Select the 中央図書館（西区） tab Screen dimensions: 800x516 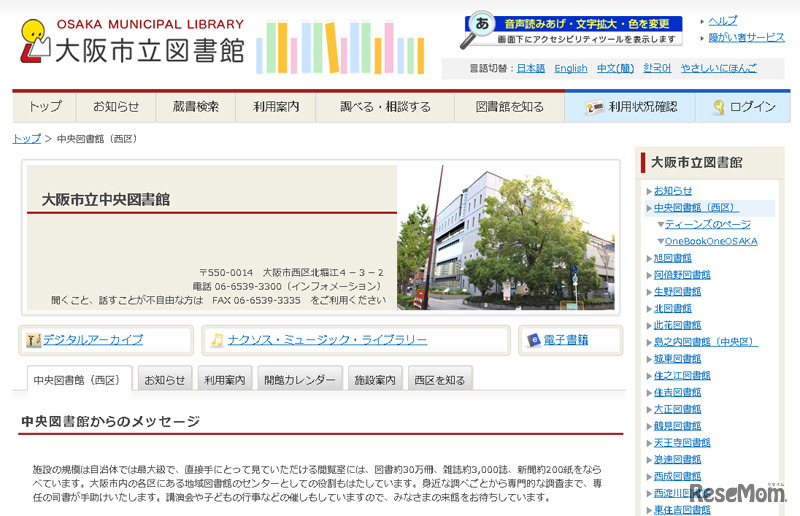(x=79, y=380)
